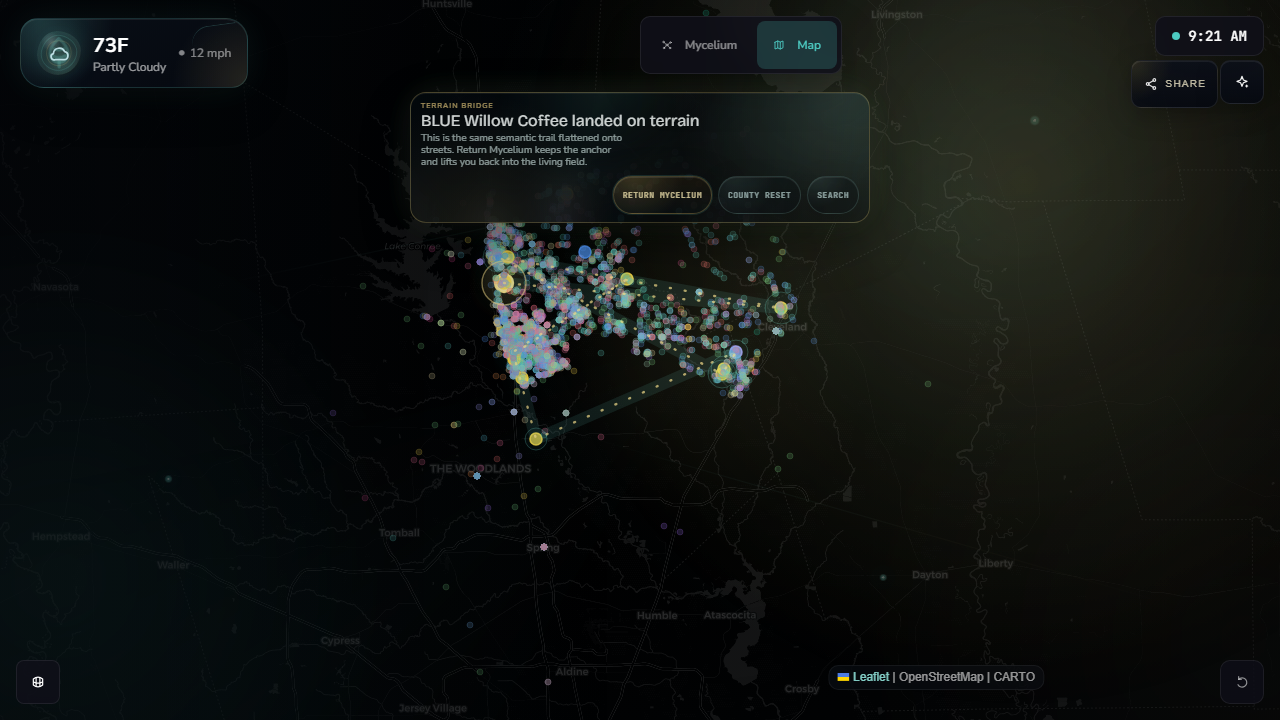Click the globe icon button at bottom left
Viewport: 1280px width, 720px height.
(38, 682)
